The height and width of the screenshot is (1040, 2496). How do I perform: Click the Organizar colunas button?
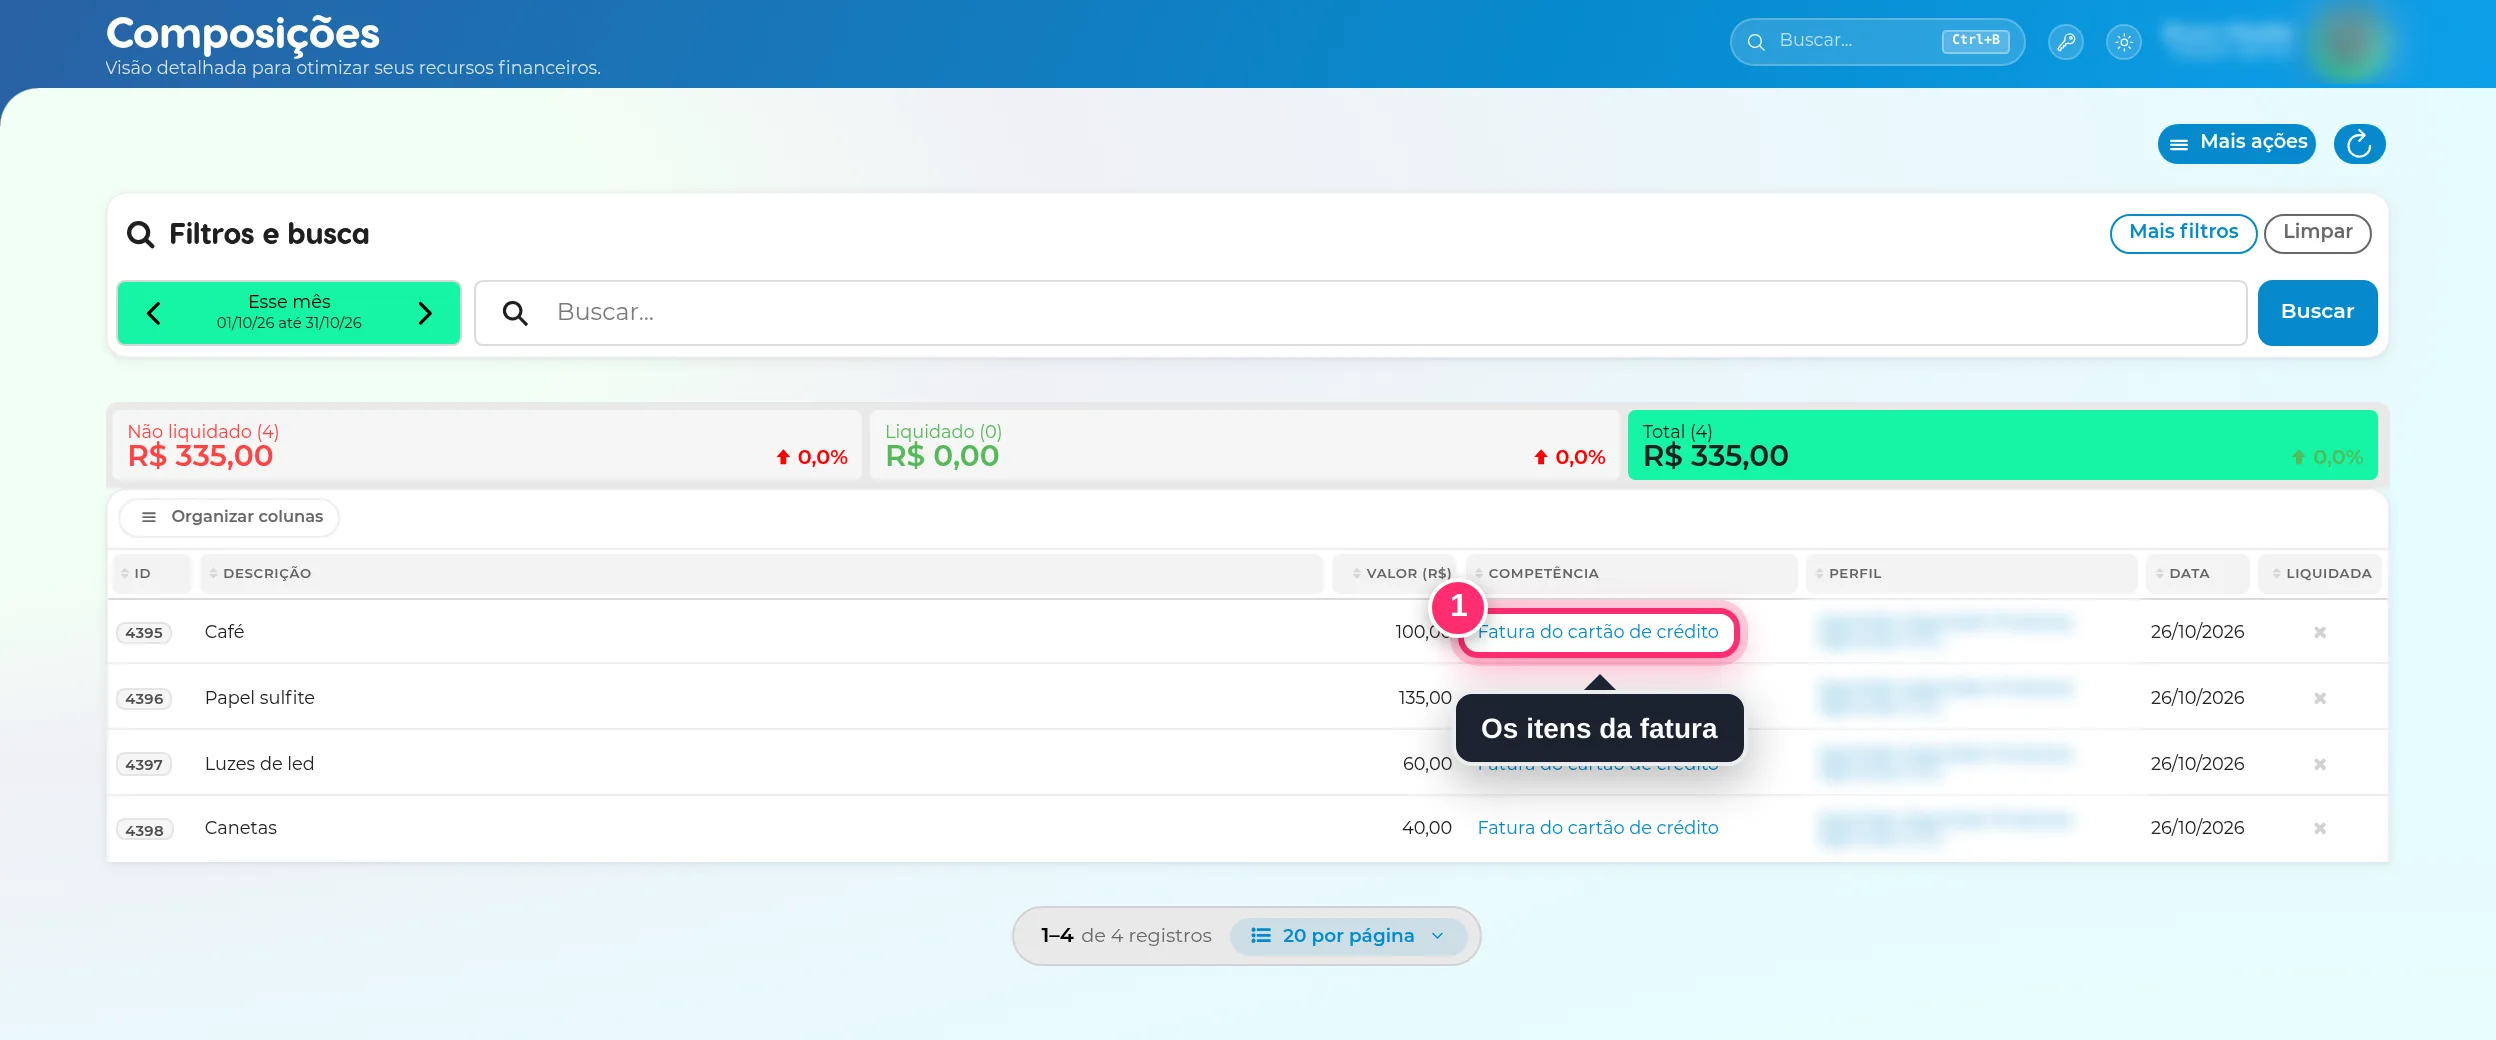[x=230, y=517]
